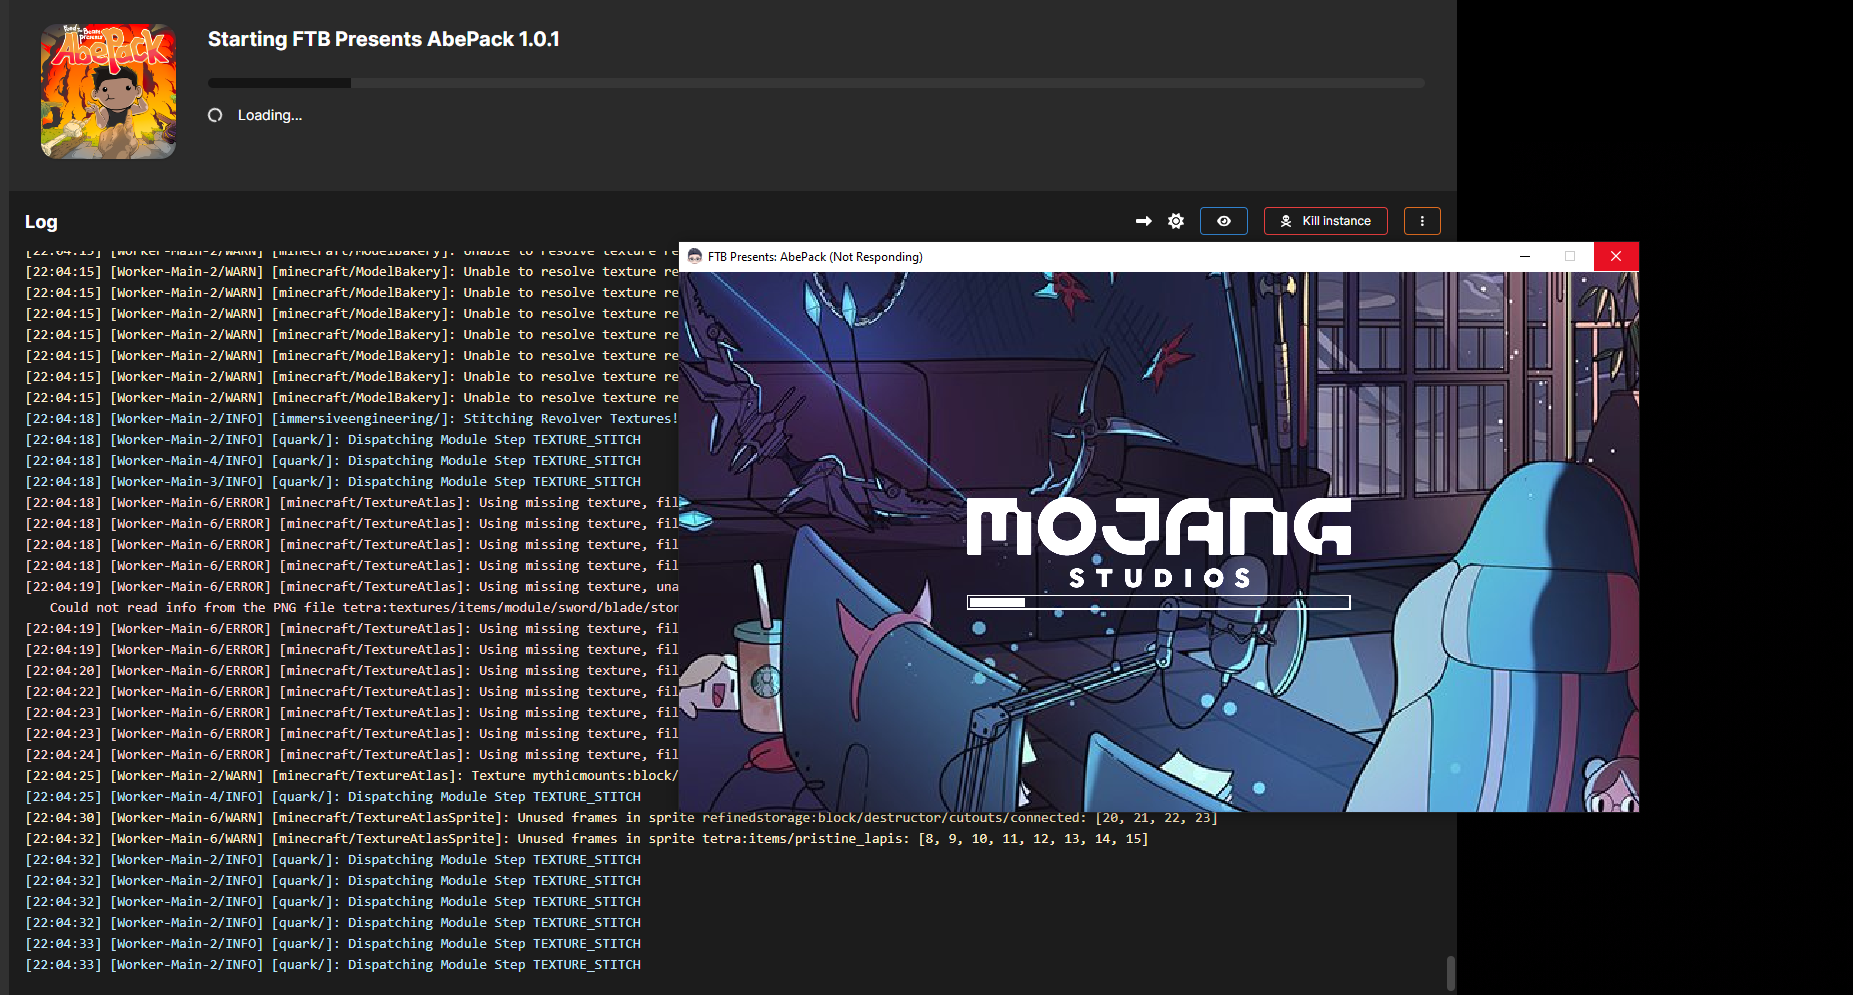Viewport: 1853px width, 995px height.
Task: Click the FTB Presents AbePack titlebar icon
Action: coord(694,257)
